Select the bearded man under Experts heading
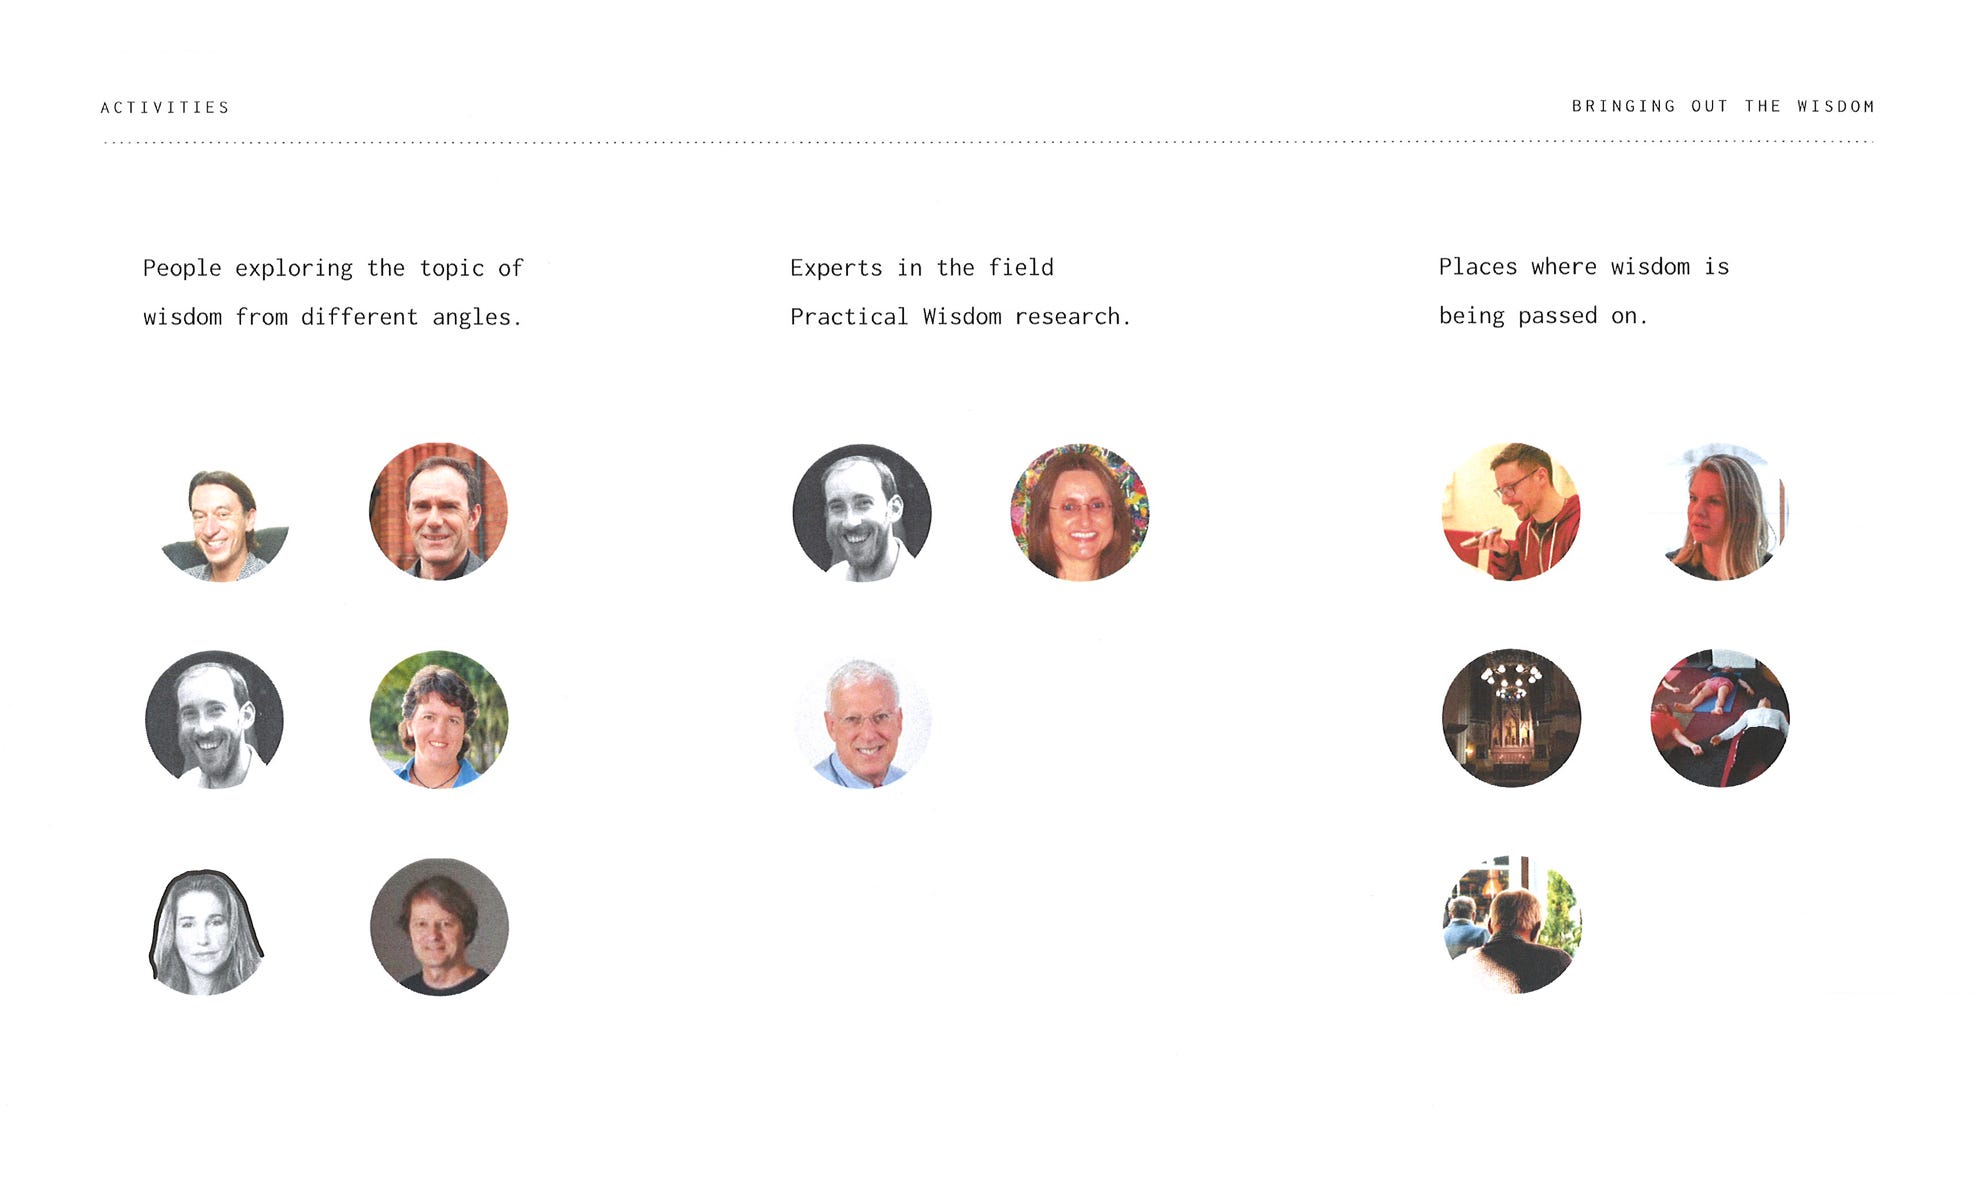1980x1200 pixels. [862, 513]
